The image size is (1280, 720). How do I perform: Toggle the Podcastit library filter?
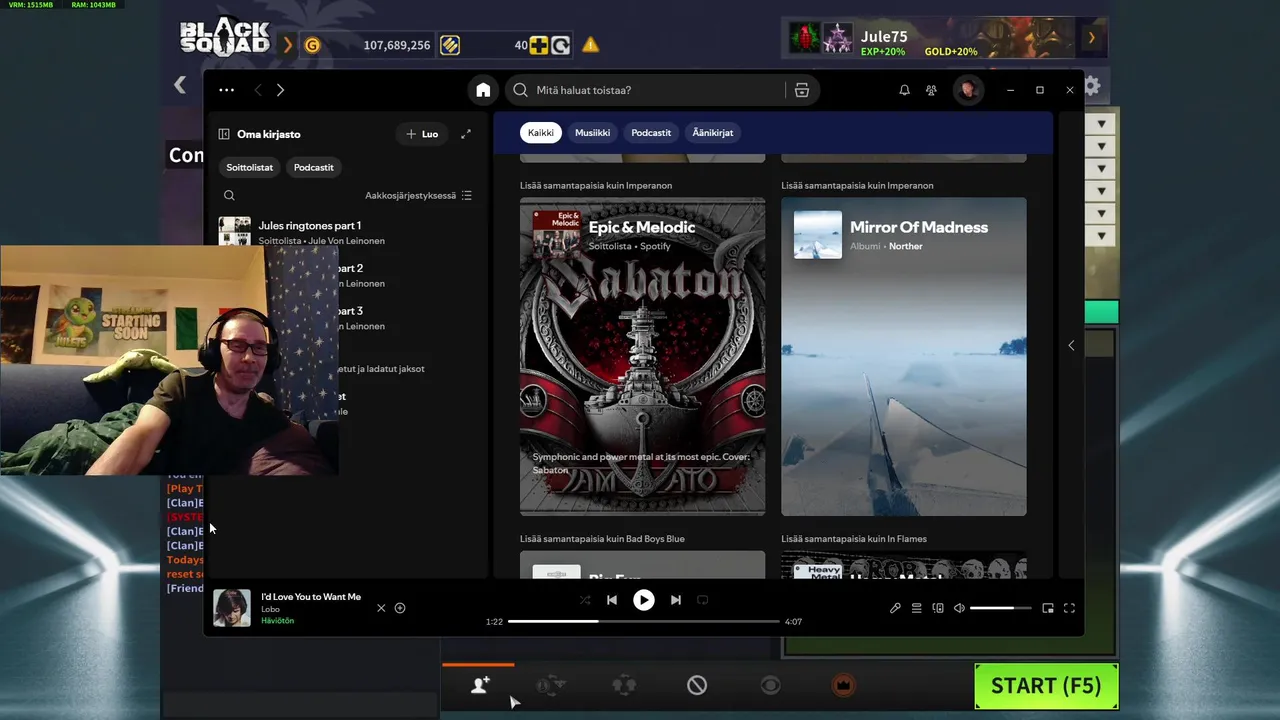(x=314, y=167)
